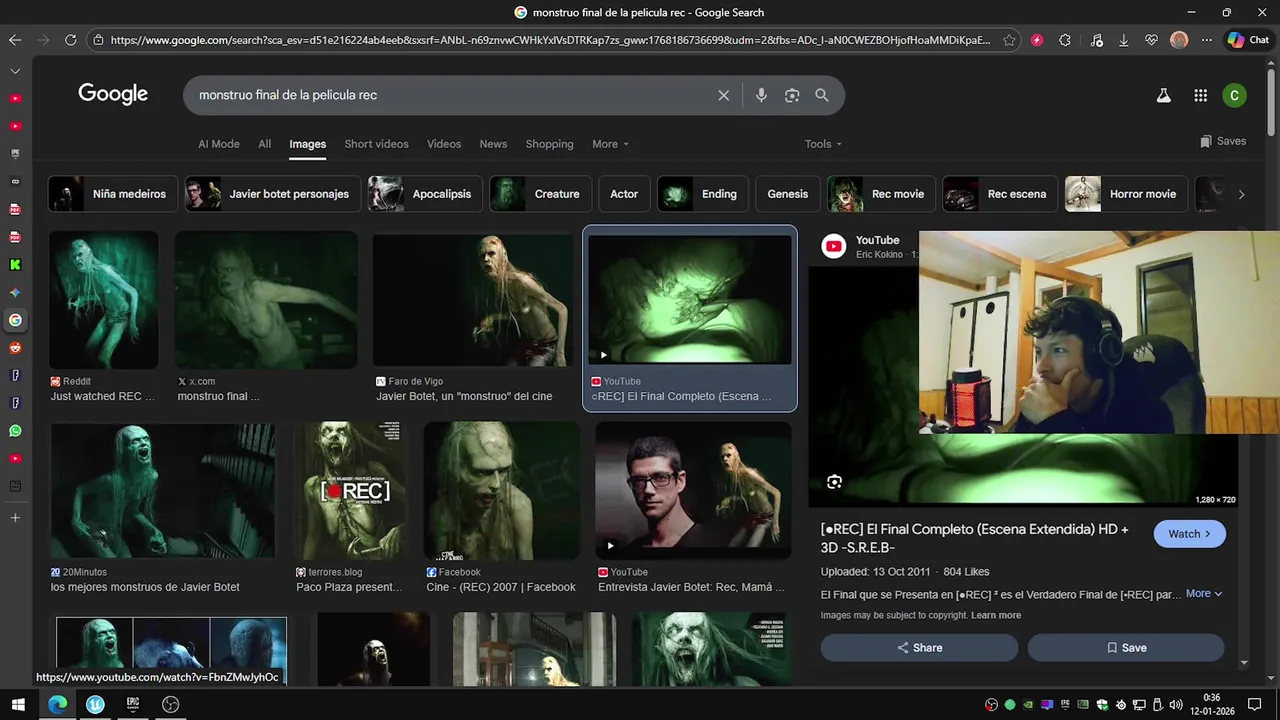Open the browser profile picture in toolbar
This screenshot has height=720, width=1280.
coord(1179,40)
